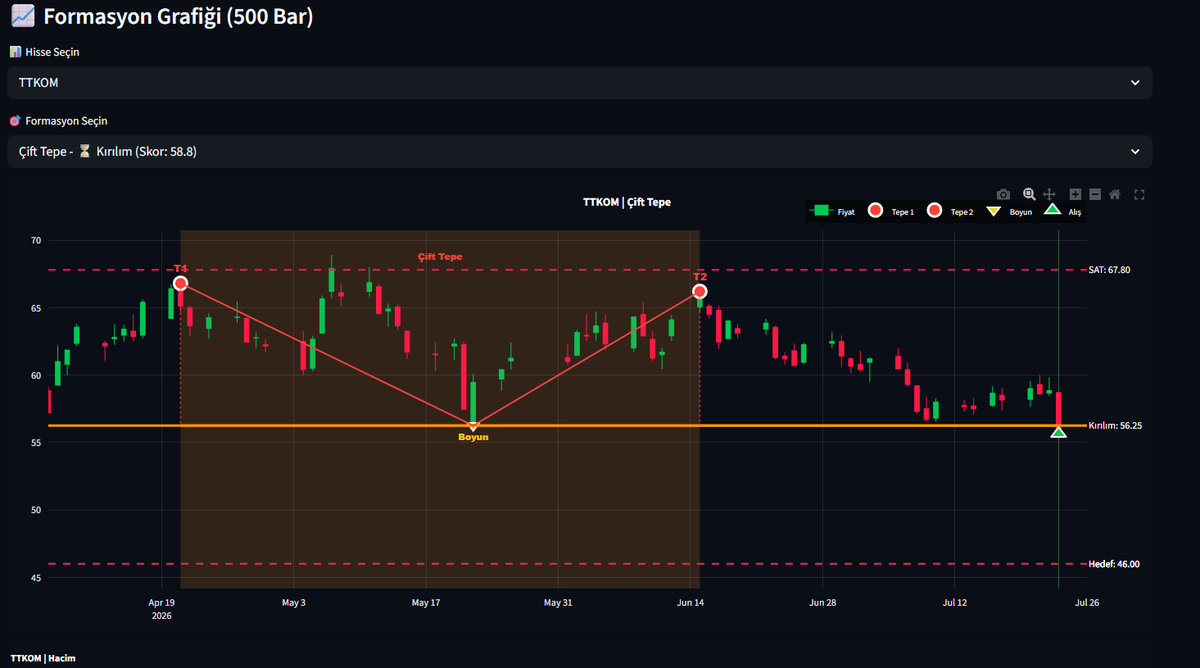Click the Boyun neckline marker
This screenshot has width=1200, height=668.
coord(473,427)
